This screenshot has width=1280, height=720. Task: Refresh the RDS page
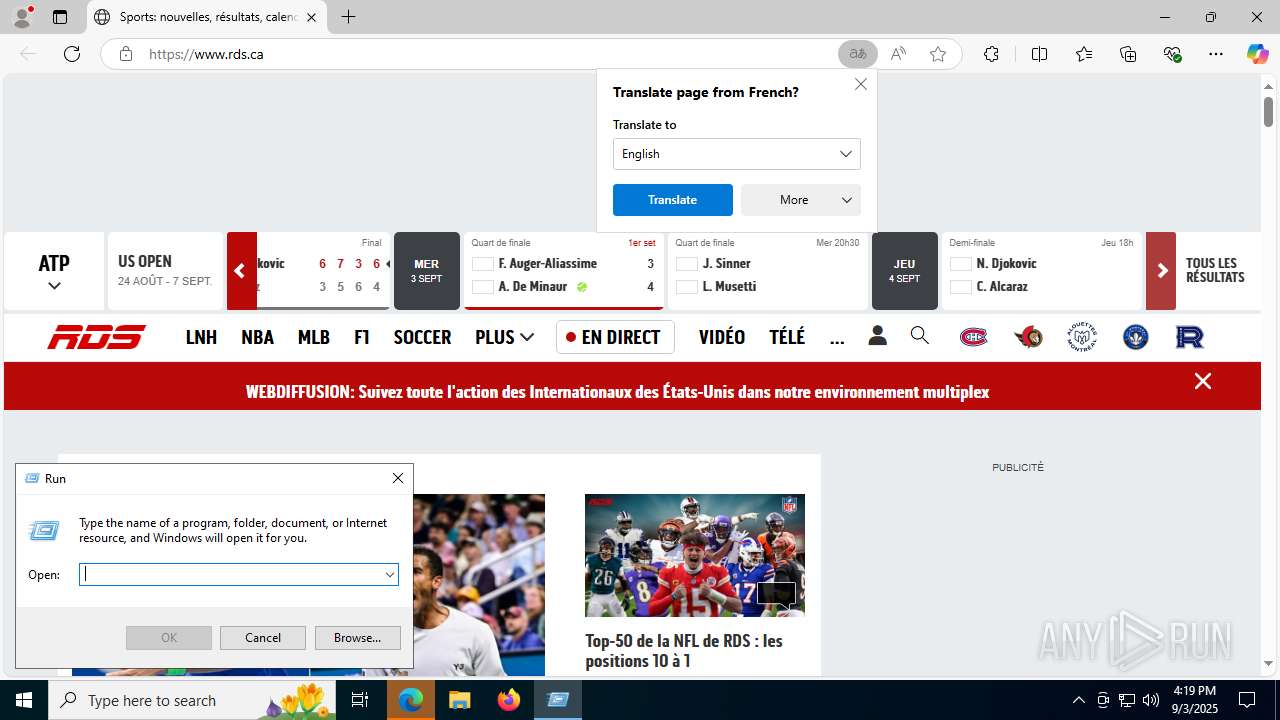coord(72,54)
